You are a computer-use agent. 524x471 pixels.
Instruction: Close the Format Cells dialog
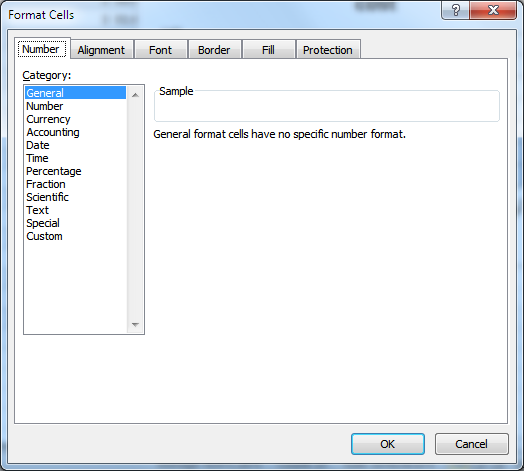tap(493, 10)
